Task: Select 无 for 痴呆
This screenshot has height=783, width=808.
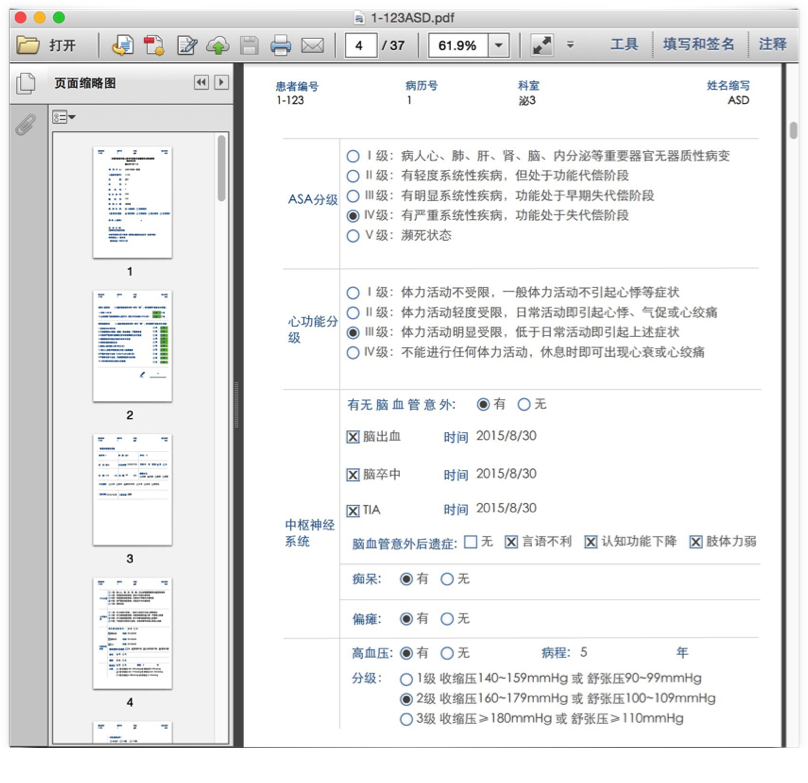Action: (x=447, y=579)
